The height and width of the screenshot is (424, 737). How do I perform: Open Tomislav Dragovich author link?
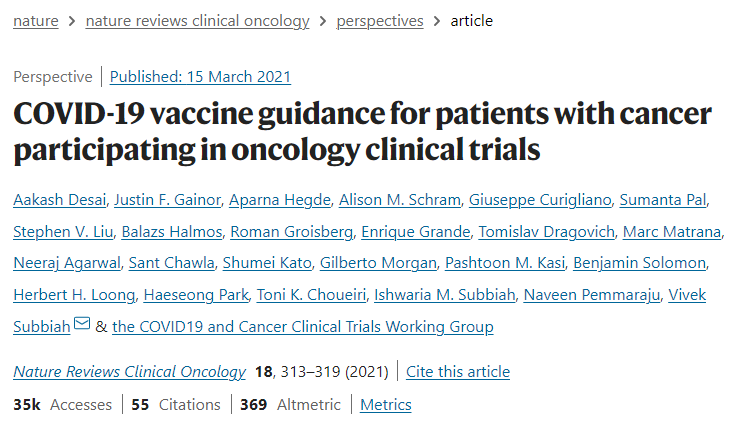pos(547,231)
